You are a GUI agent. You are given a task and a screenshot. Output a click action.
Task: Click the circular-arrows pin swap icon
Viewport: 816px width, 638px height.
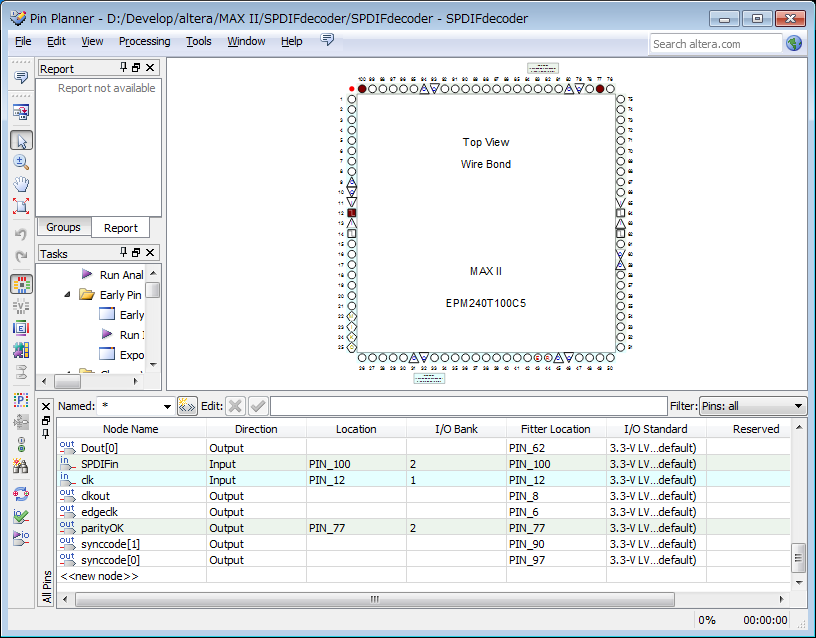(21, 494)
